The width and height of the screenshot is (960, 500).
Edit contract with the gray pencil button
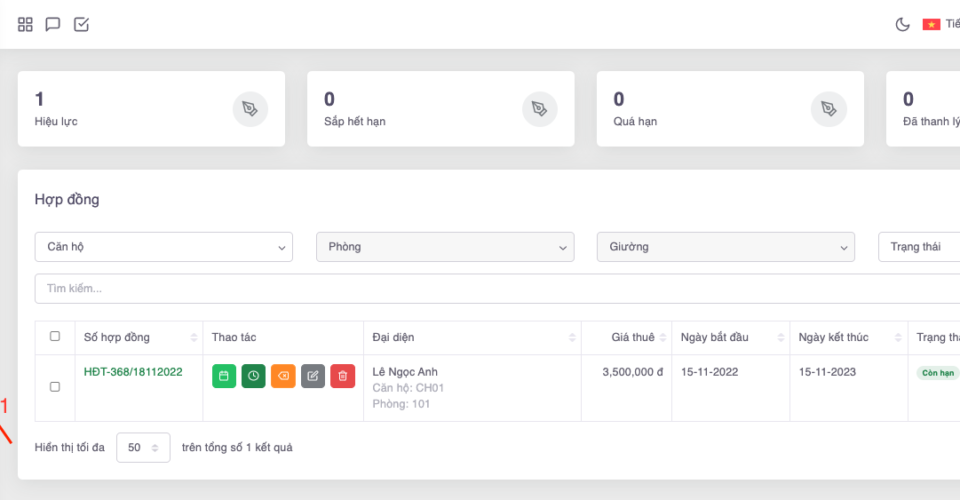coord(313,376)
